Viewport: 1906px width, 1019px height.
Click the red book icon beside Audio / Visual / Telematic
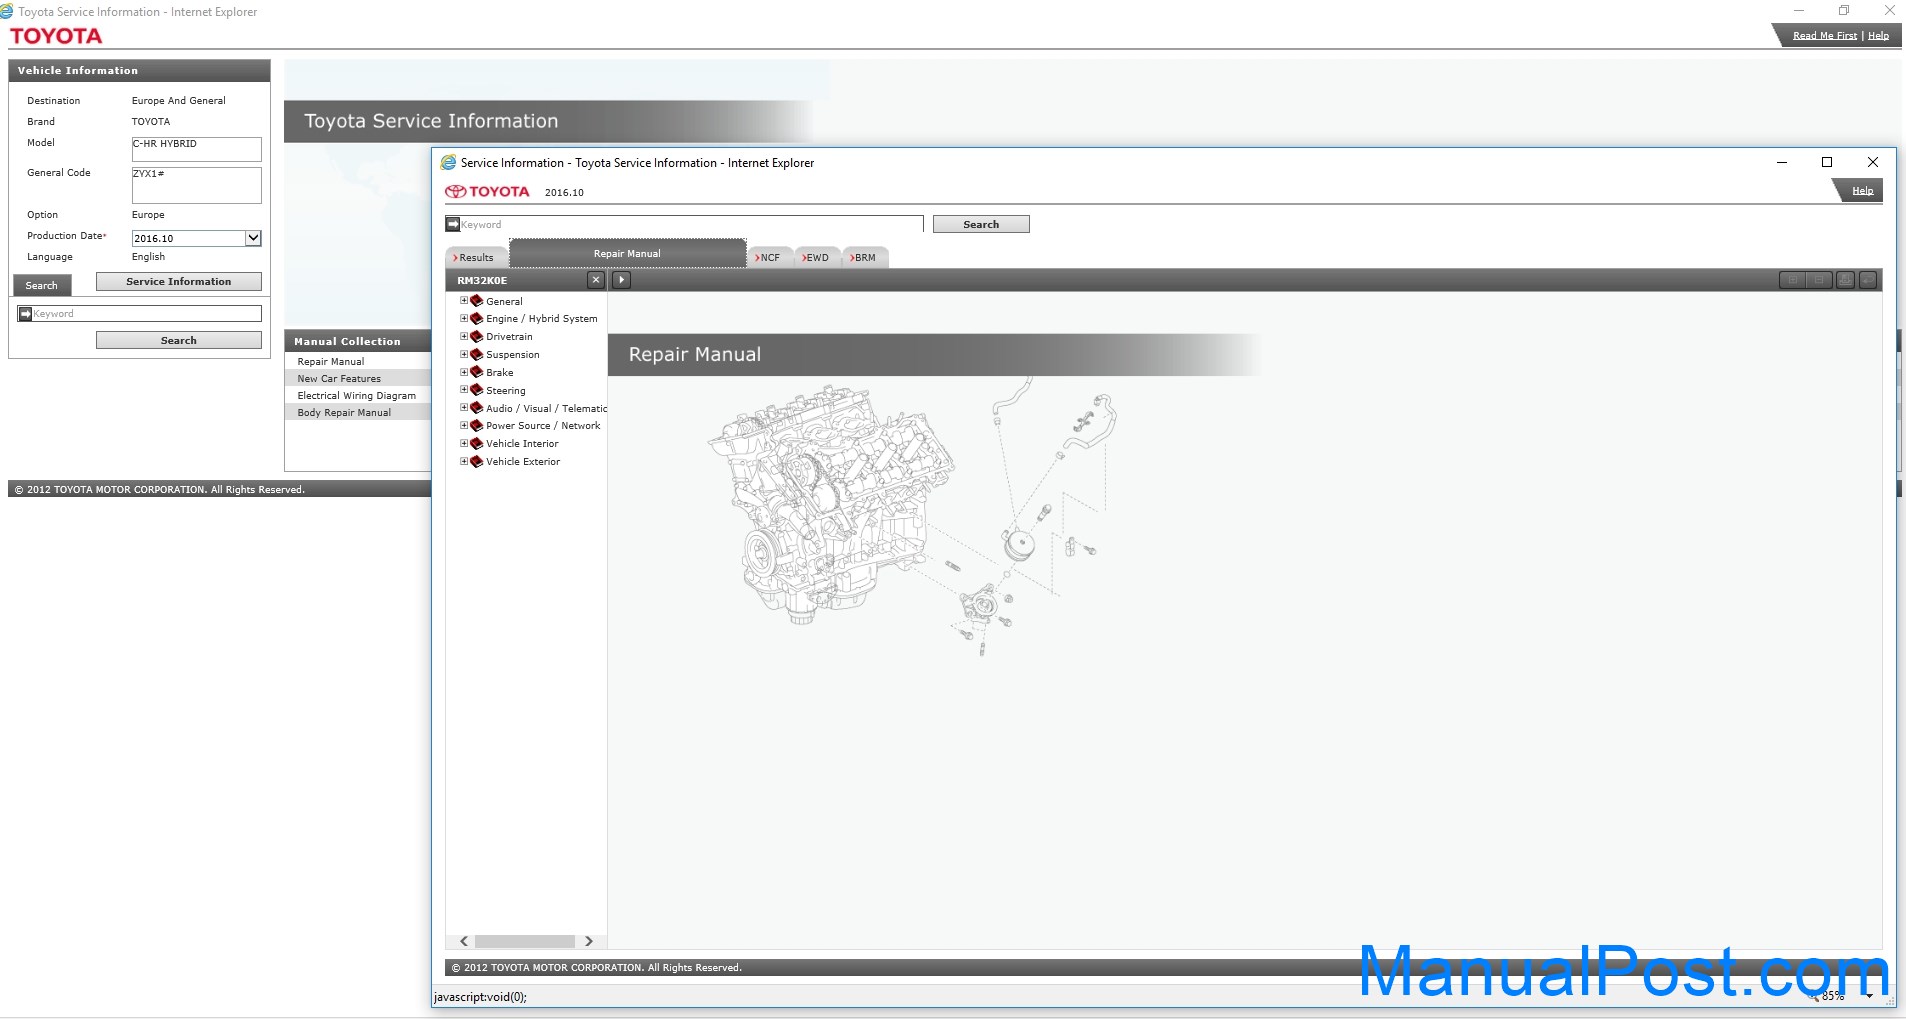(477, 408)
